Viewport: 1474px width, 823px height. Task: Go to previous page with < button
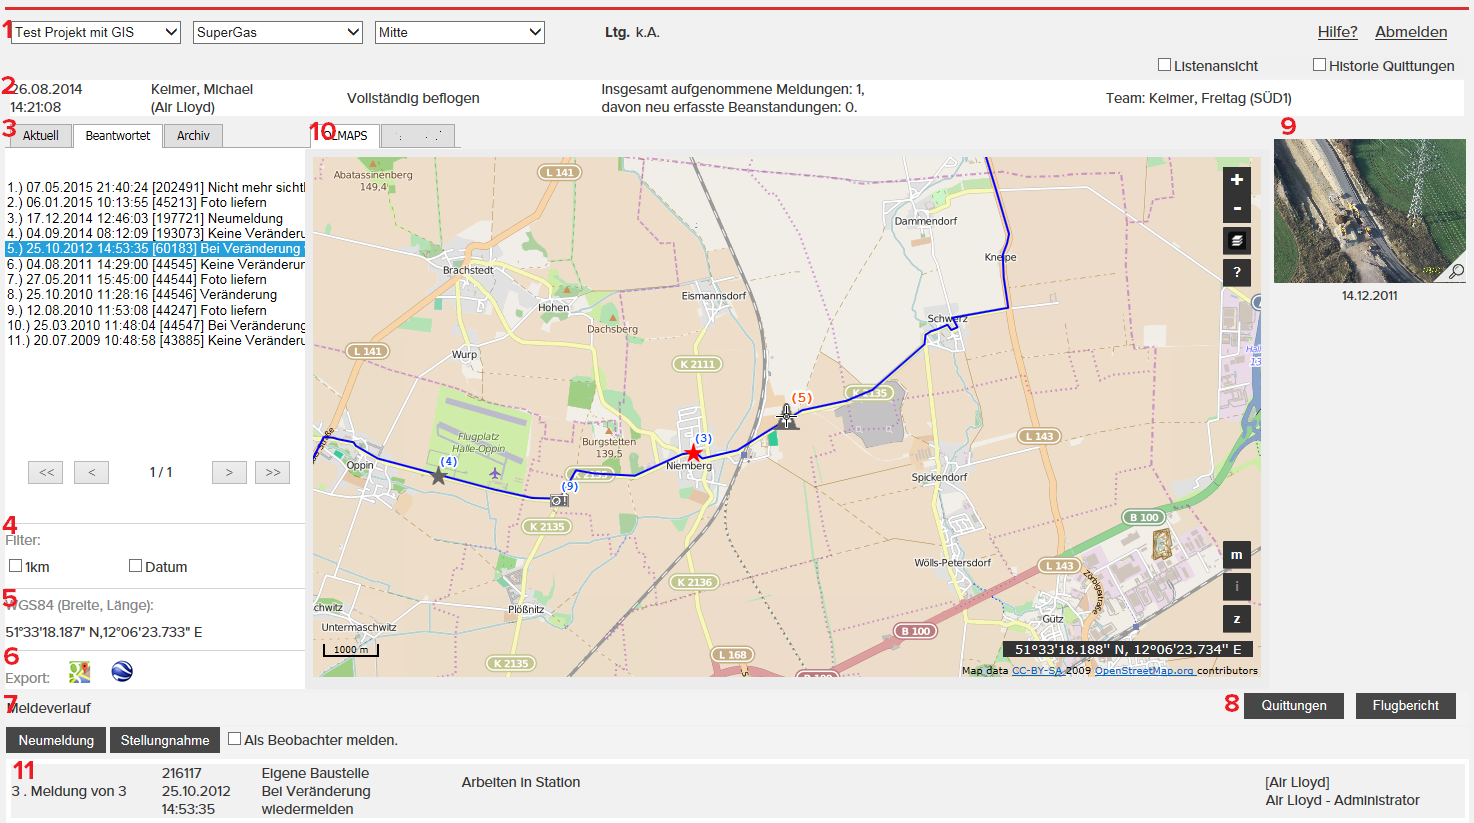91,472
